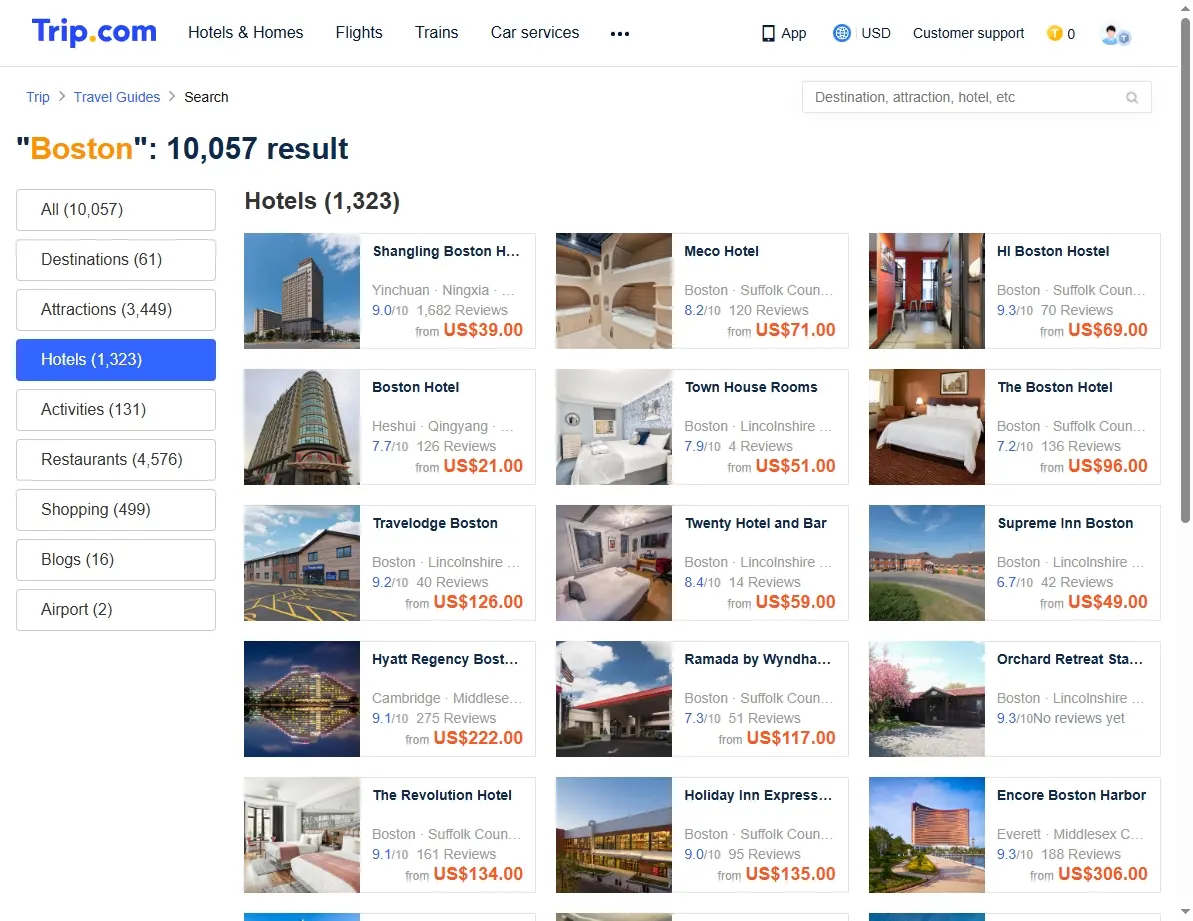Open Encore Boston Harbor photo

click(927, 835)
